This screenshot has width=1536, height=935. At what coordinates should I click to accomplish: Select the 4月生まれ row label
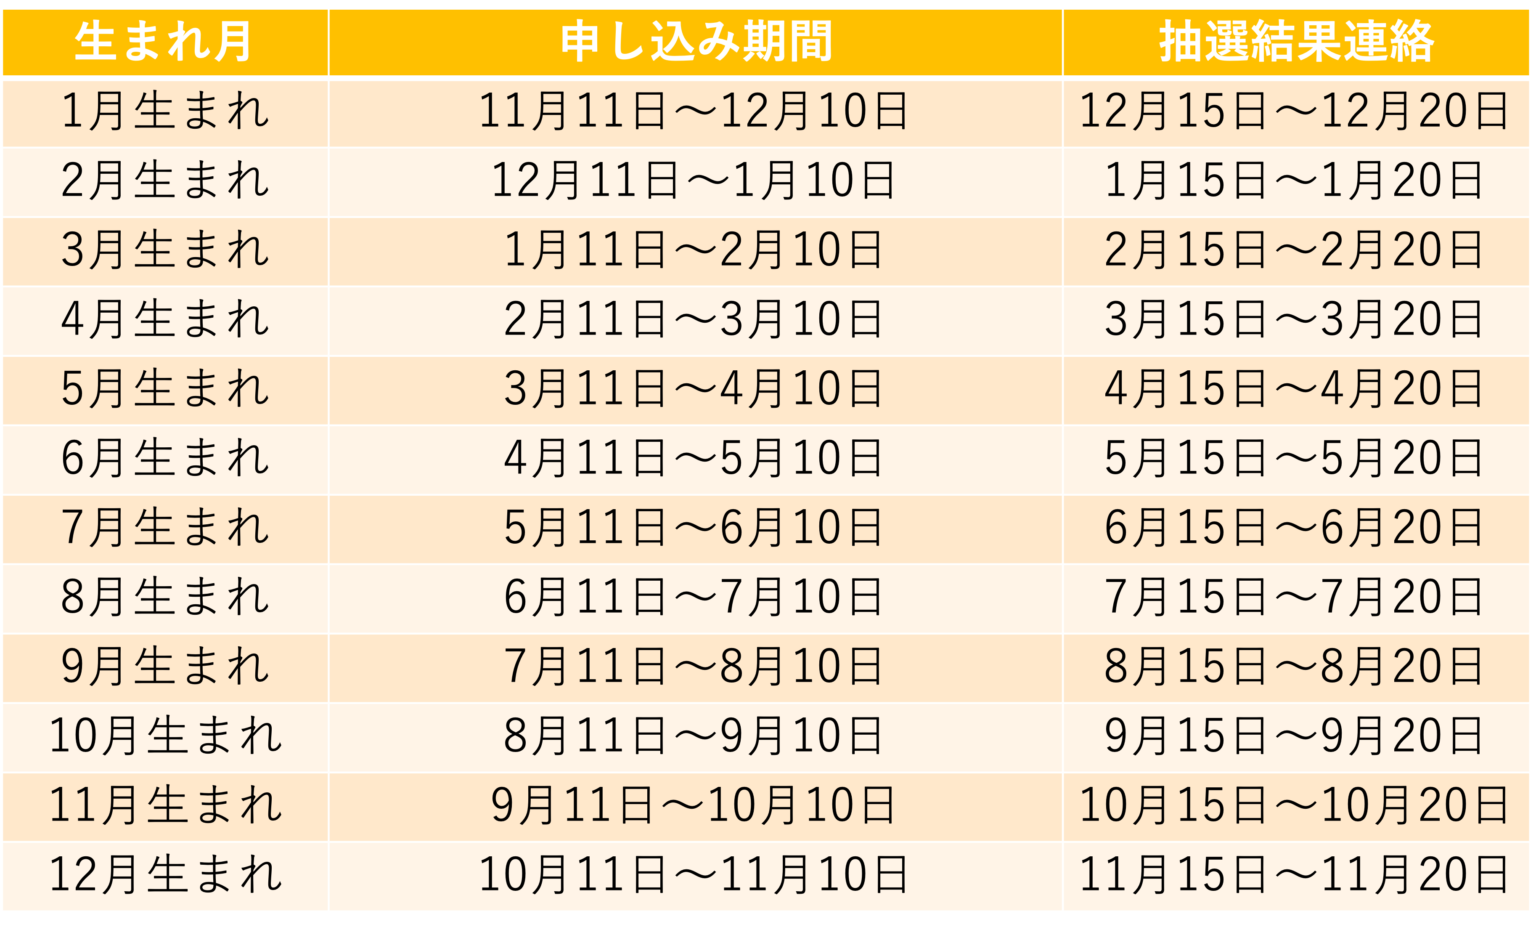point(165,320)
